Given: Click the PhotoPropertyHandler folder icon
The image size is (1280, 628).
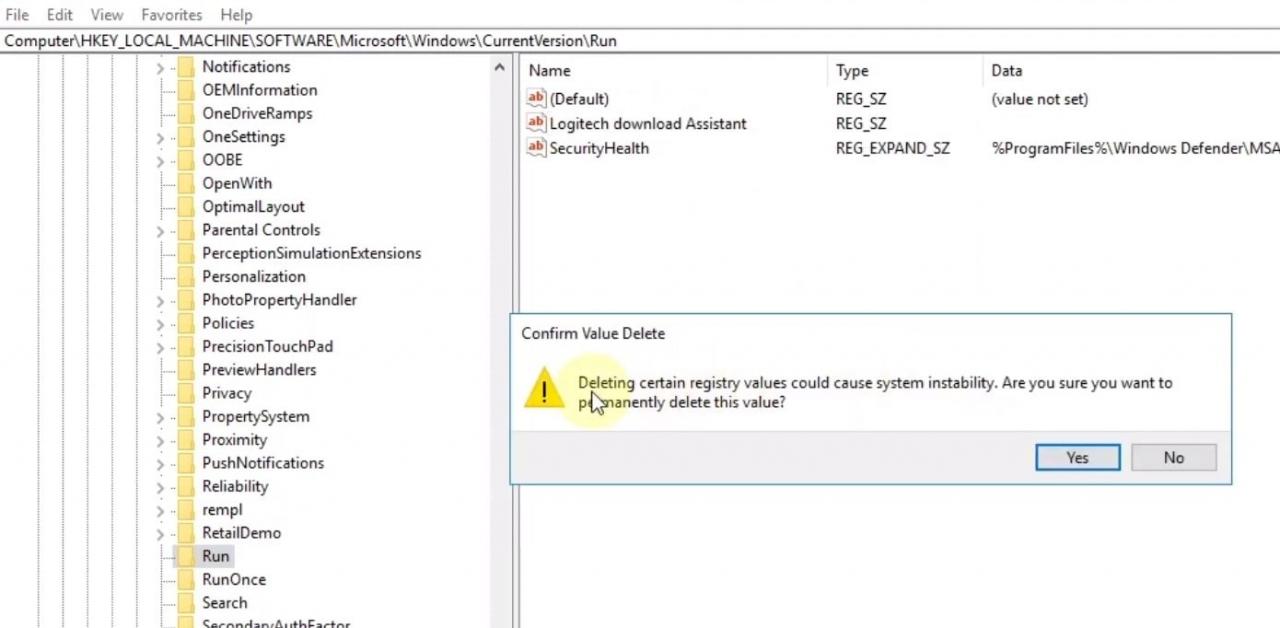Looking at the screenshot, I should tap(186, 300).
